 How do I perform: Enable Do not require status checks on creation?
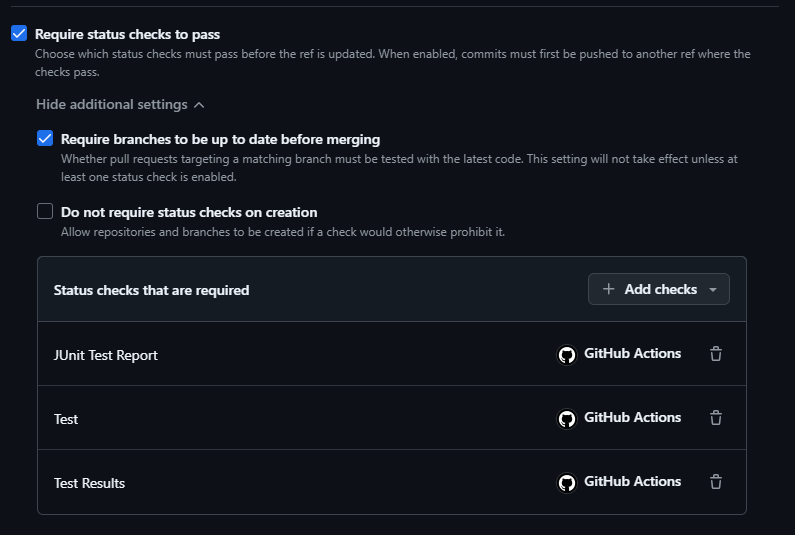coord(45,211)
